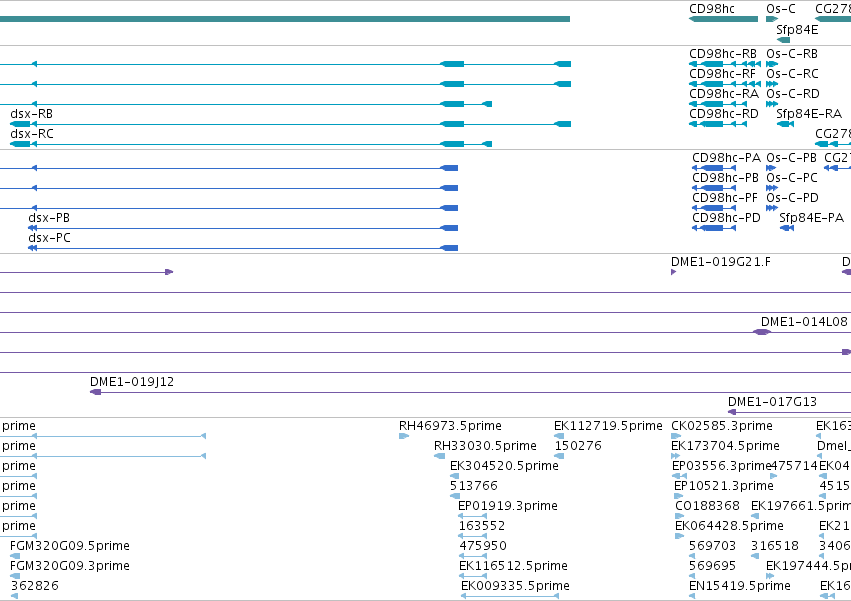Click the EK064428.5prime EST label

(x=729, y=526)
